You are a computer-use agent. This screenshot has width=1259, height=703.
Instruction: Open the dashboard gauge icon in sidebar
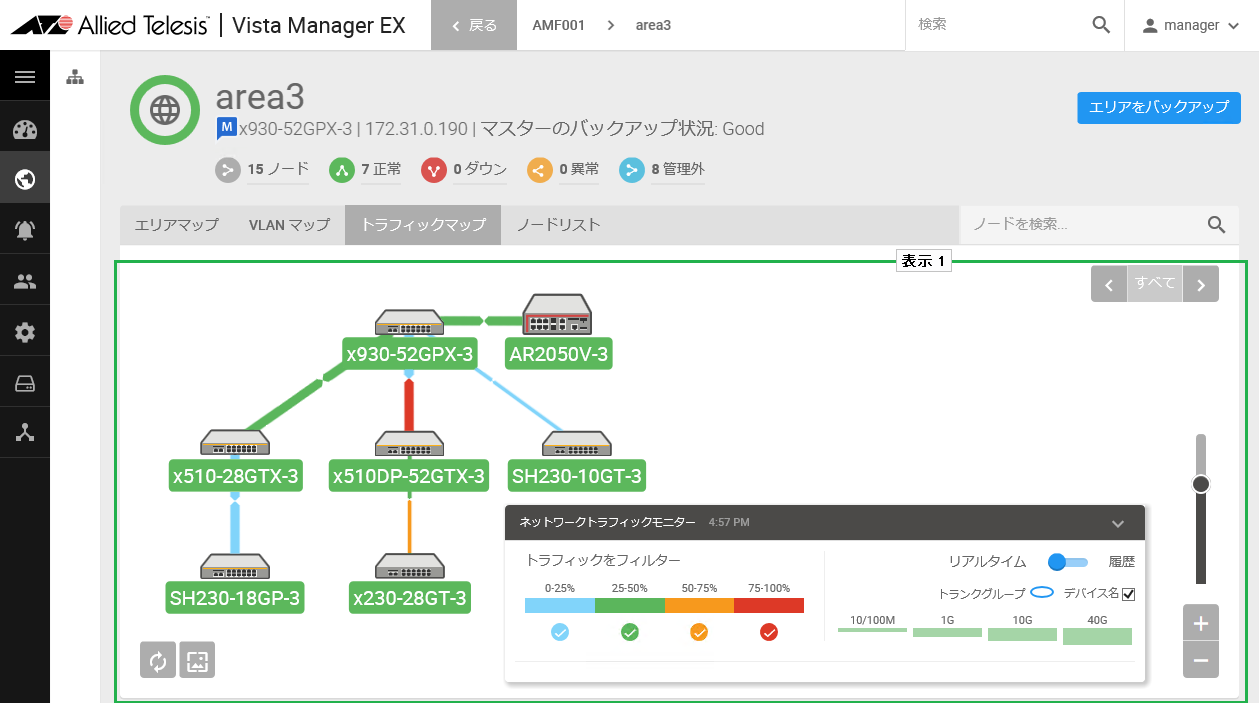pos(25,129)
